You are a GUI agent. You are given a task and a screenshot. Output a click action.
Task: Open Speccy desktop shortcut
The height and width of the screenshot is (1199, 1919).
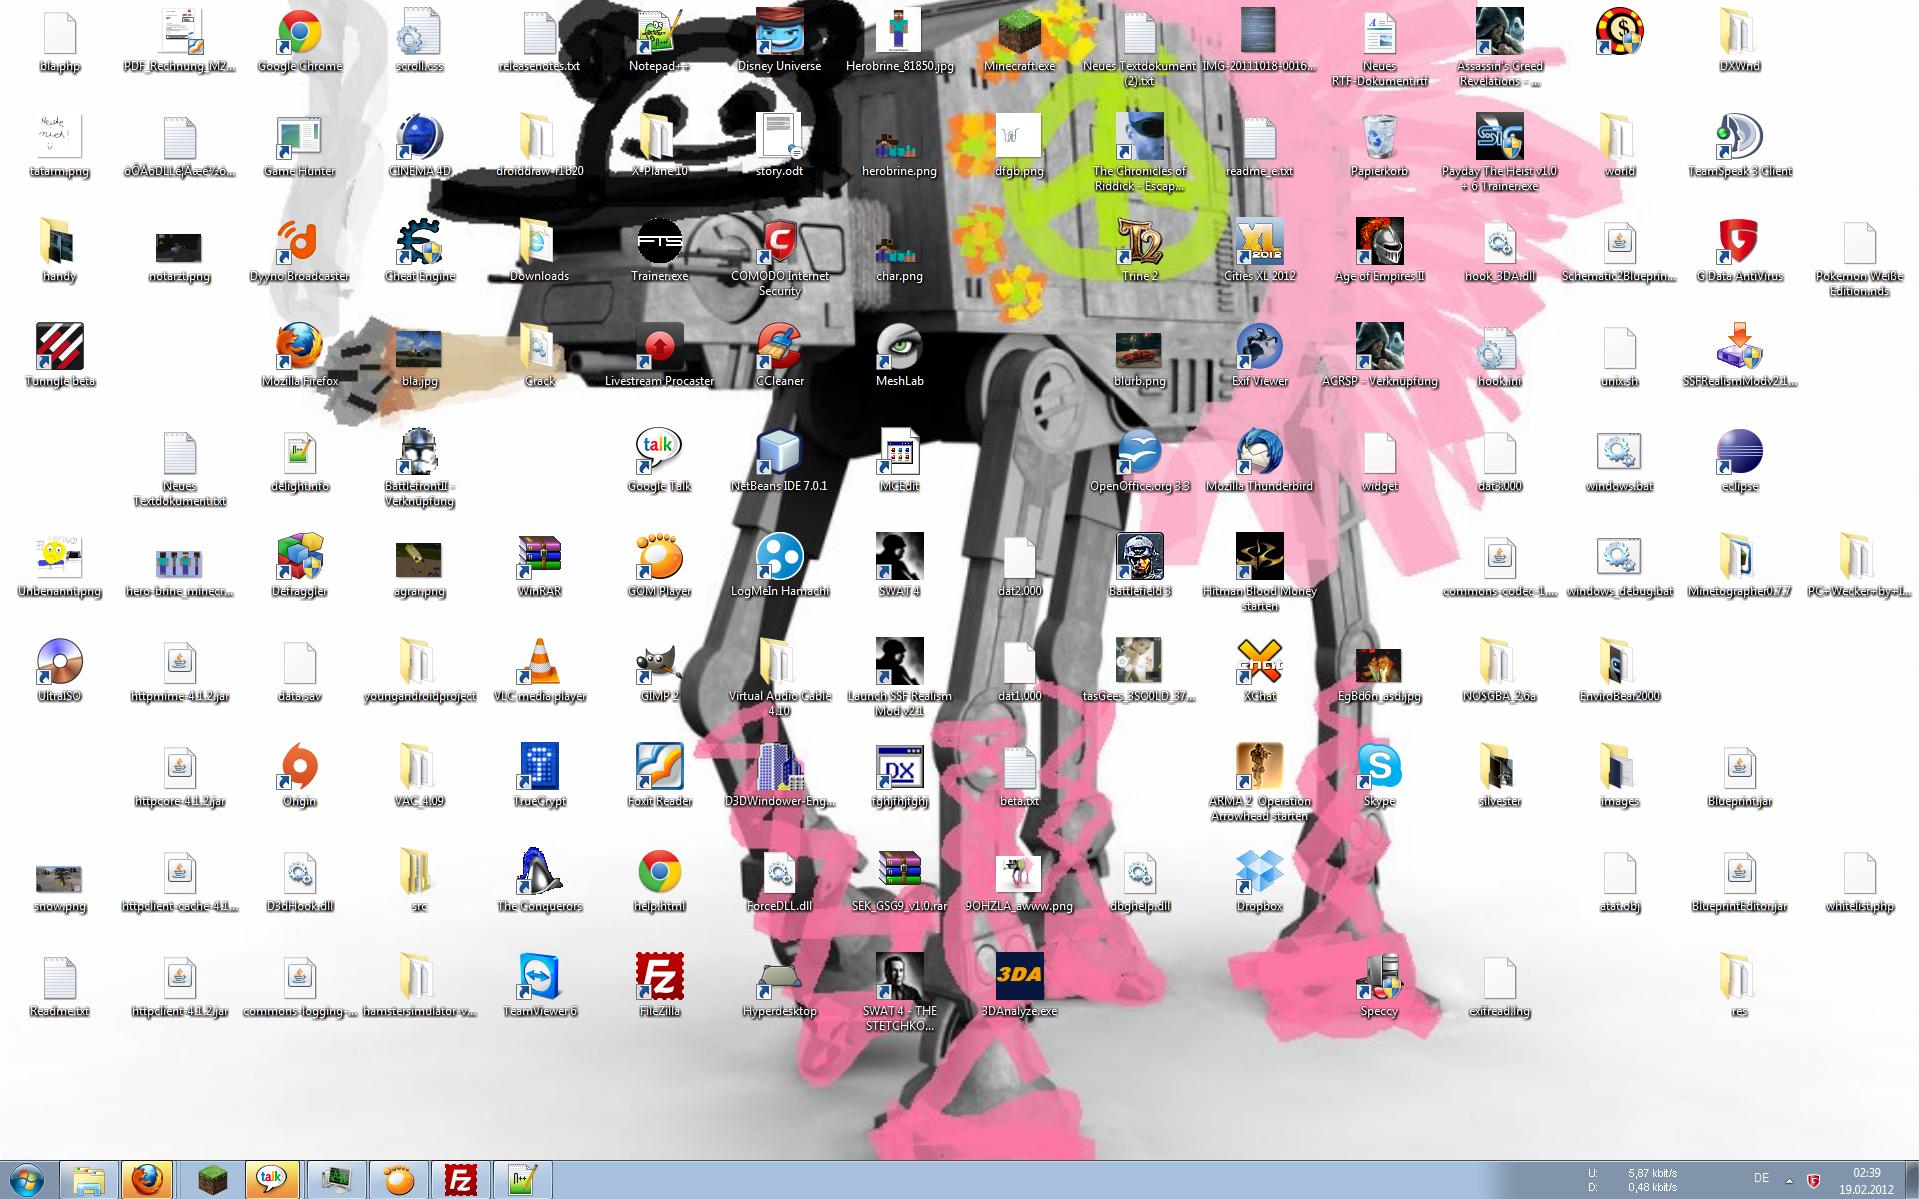[1379, 986]
